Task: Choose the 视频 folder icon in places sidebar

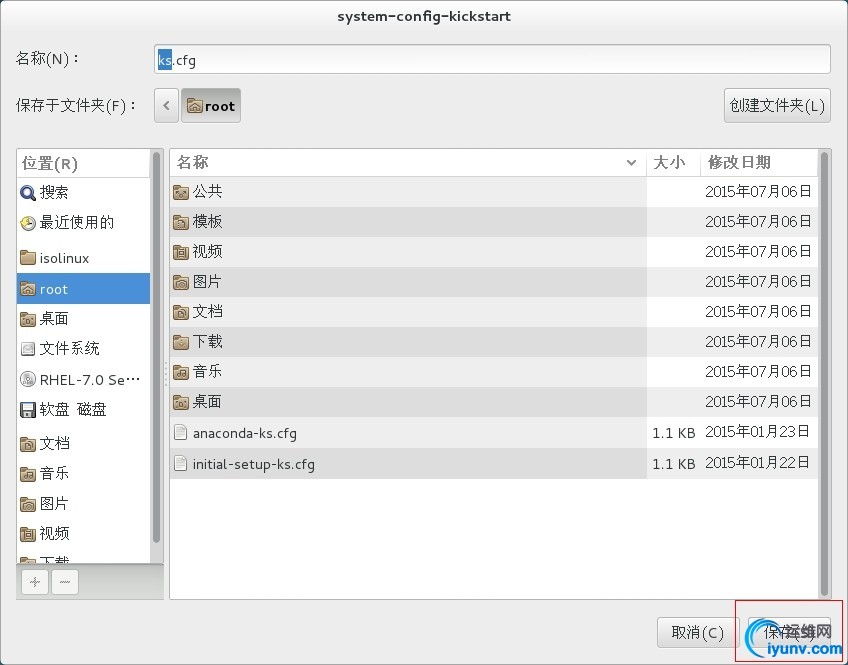Action: coord(28,534)
